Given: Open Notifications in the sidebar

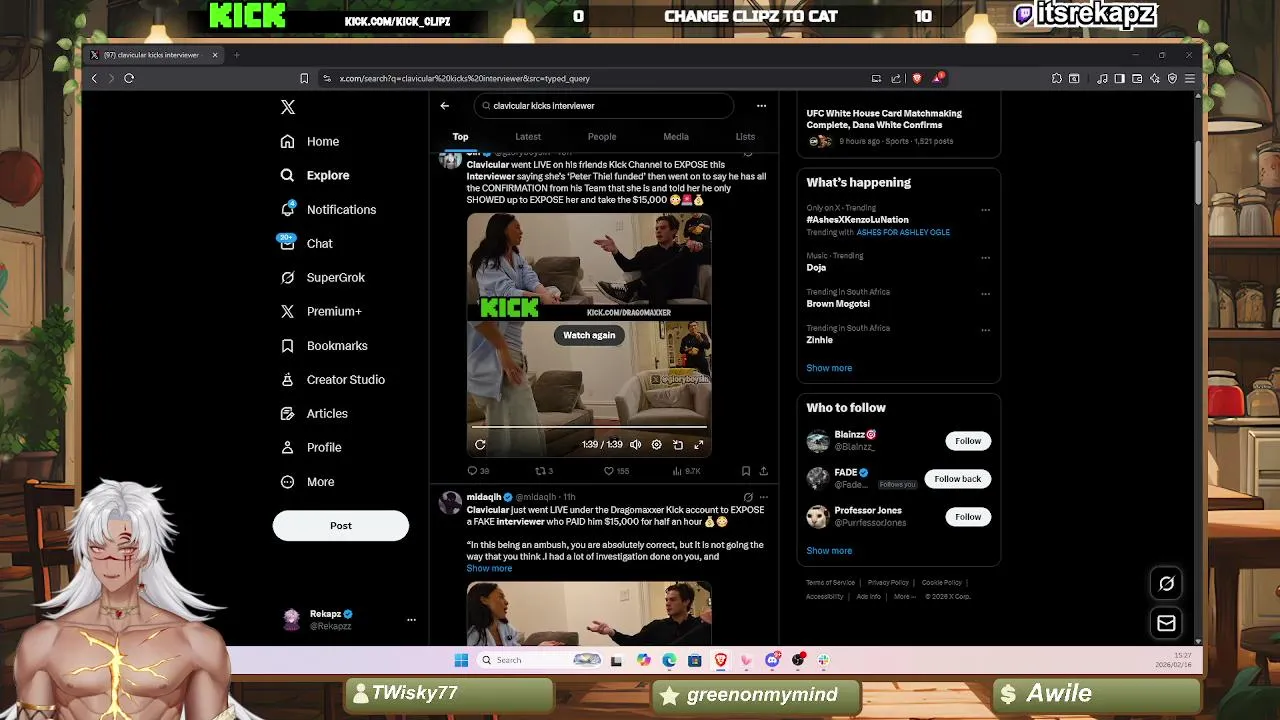Looking at the screenshot, I should click(328, 209).
